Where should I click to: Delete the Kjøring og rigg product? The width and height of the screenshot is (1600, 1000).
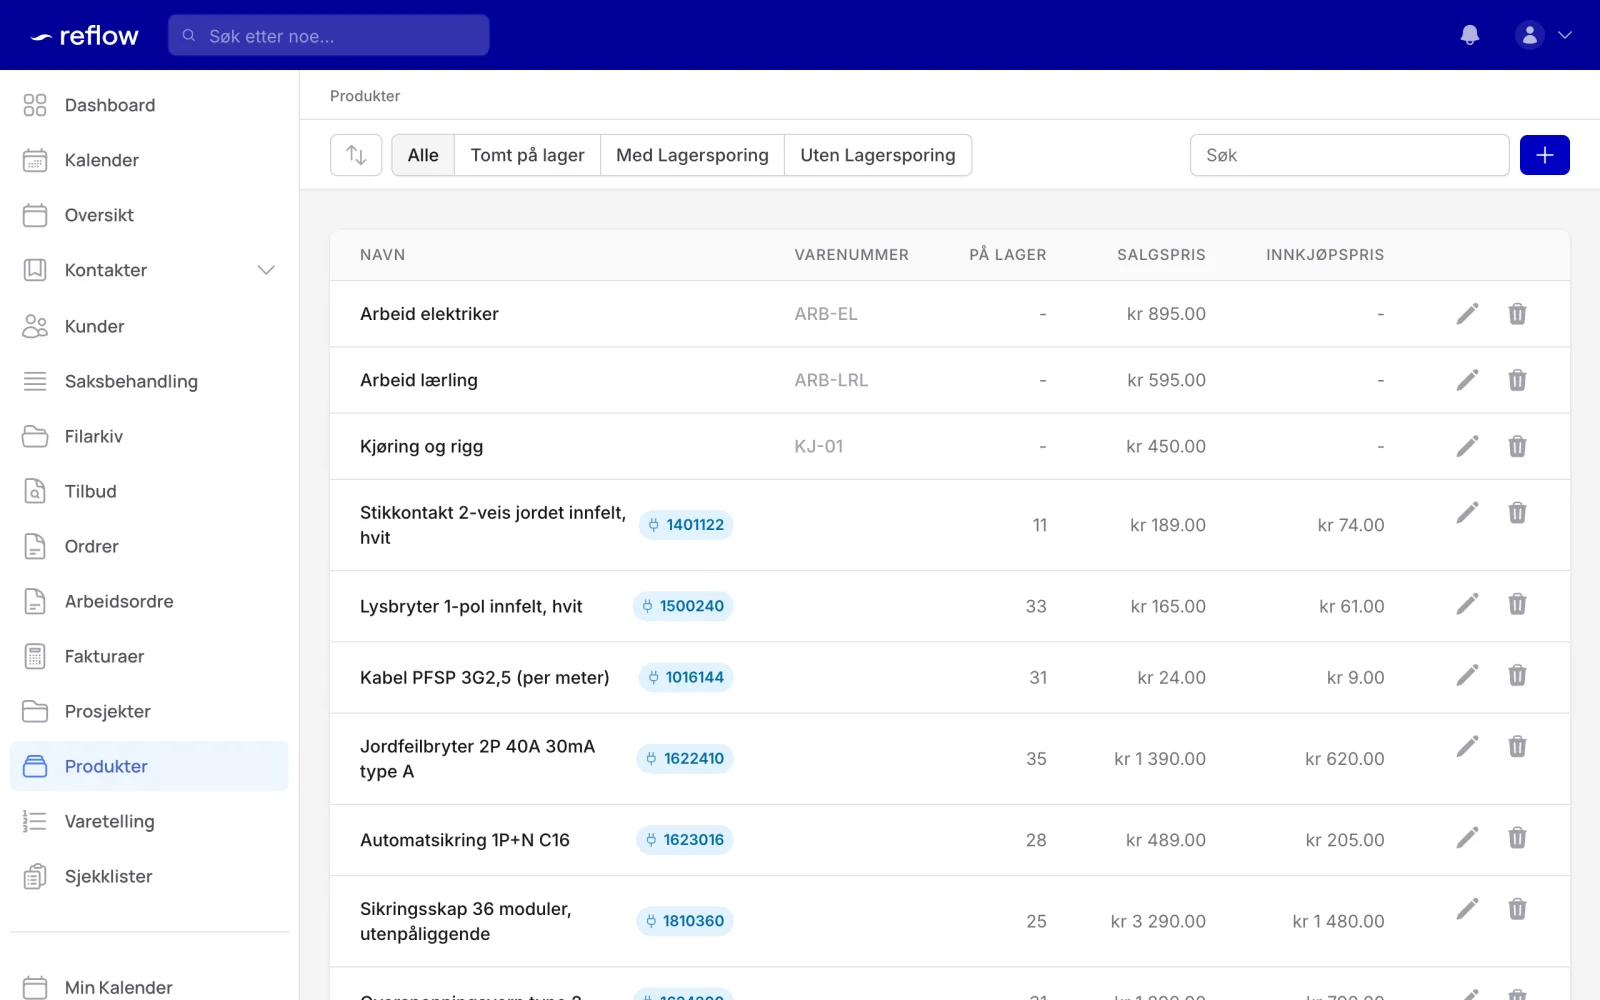[1517, 446]
